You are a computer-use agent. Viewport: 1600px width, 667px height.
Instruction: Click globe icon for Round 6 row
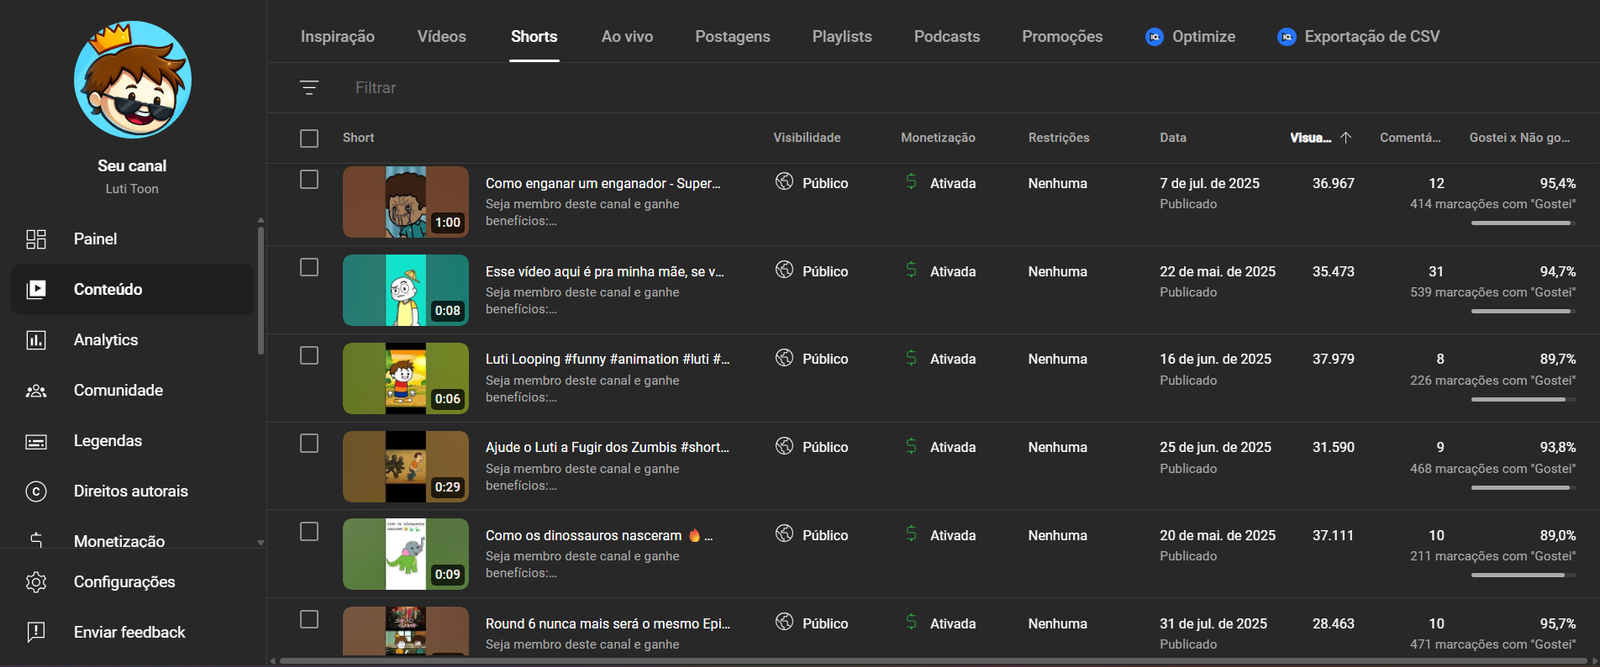pyautogui.click(x=785, y=622)
